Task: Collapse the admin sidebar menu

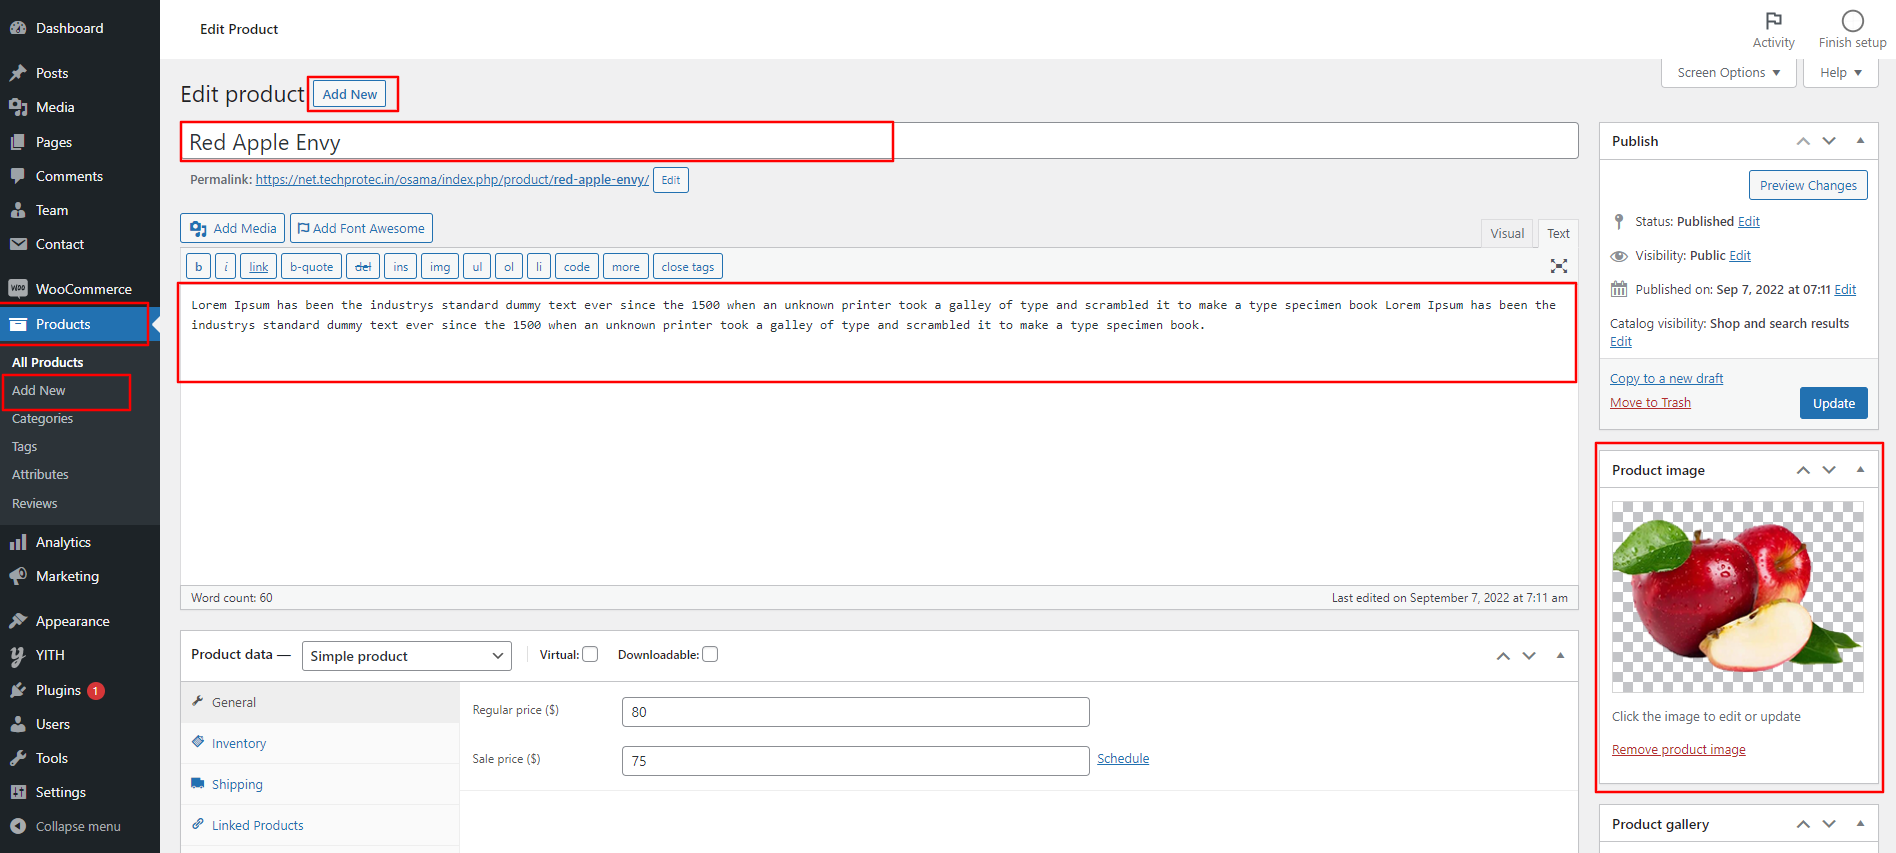Action: 77,826
